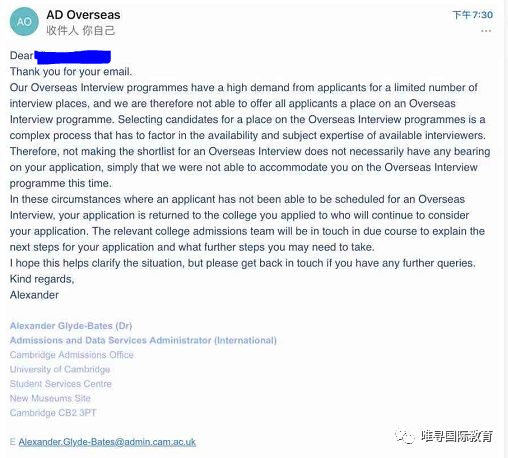Image resolution: width=508 pixels, height=458 pixels.
Task: Select the Cambridge CB2 3PT postcode line
Action: click(x=53, y=413)
